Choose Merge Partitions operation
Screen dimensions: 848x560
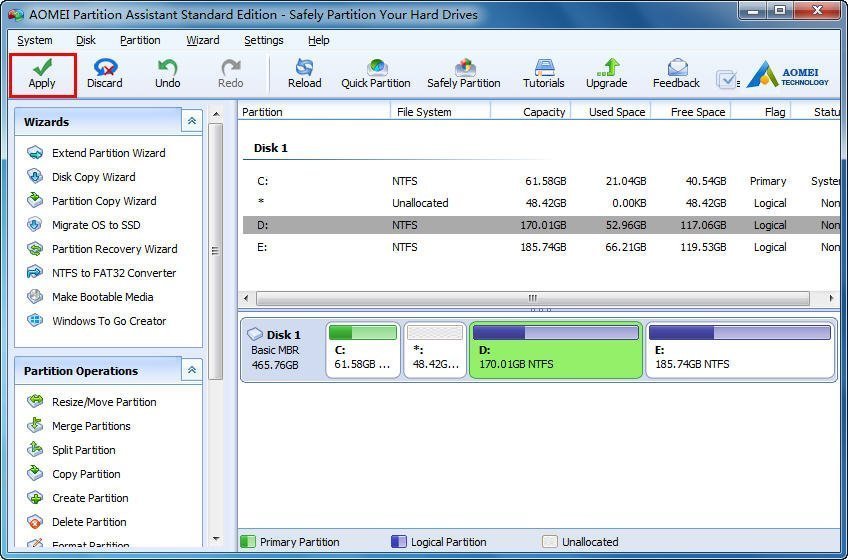click(x=79, y=426)
